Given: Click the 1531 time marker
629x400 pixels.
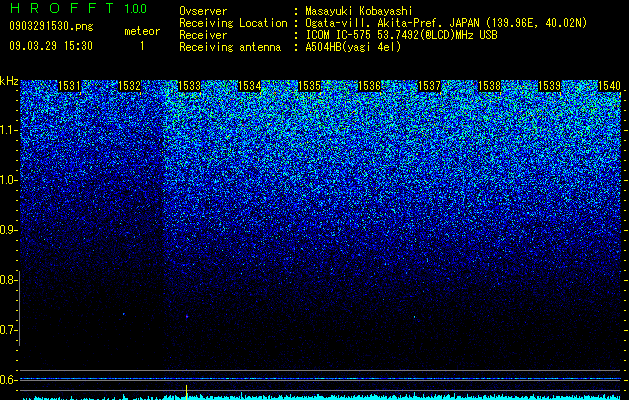Looking at the screenshot, I should coord(69,86).
